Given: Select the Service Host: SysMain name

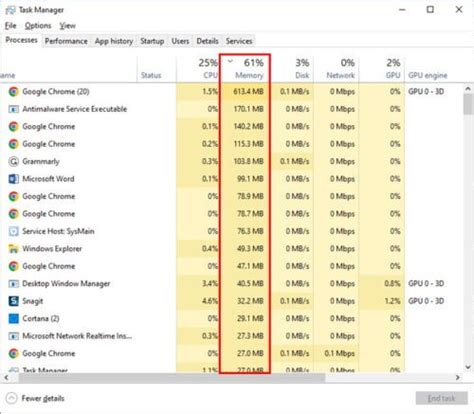Looking at the screenshot, I should point(58,231).
